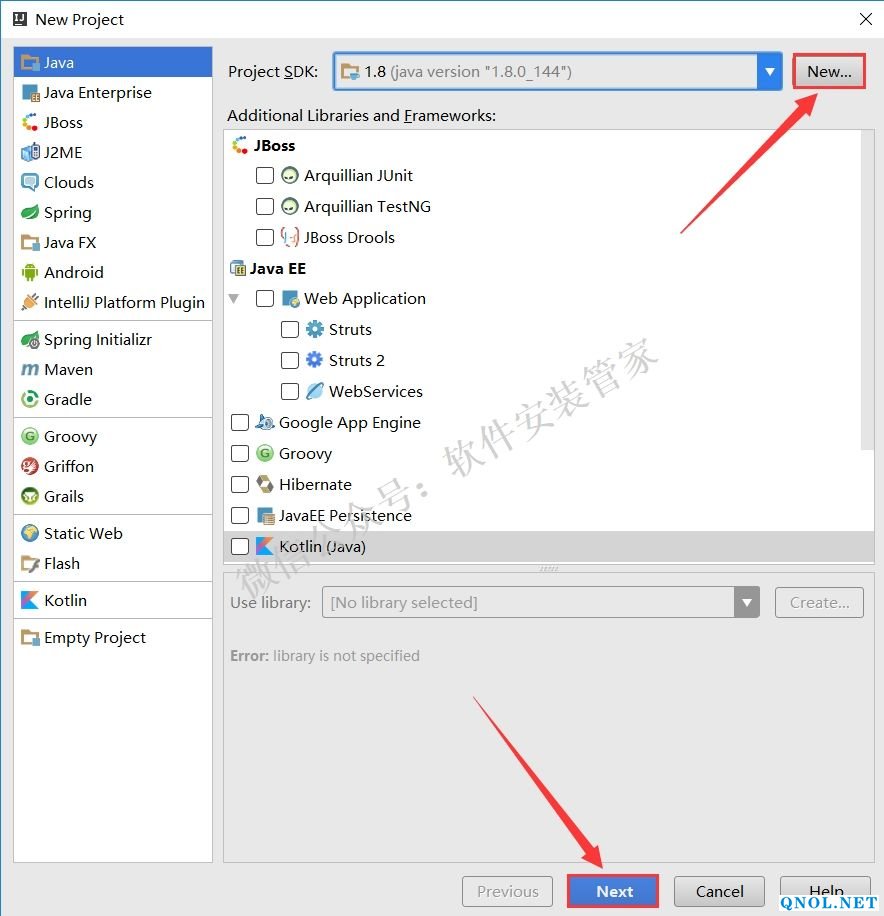Open the Project SDK dropdown arrow
The height and width of the screenshot is (916, 884).
tap(769, 72)
